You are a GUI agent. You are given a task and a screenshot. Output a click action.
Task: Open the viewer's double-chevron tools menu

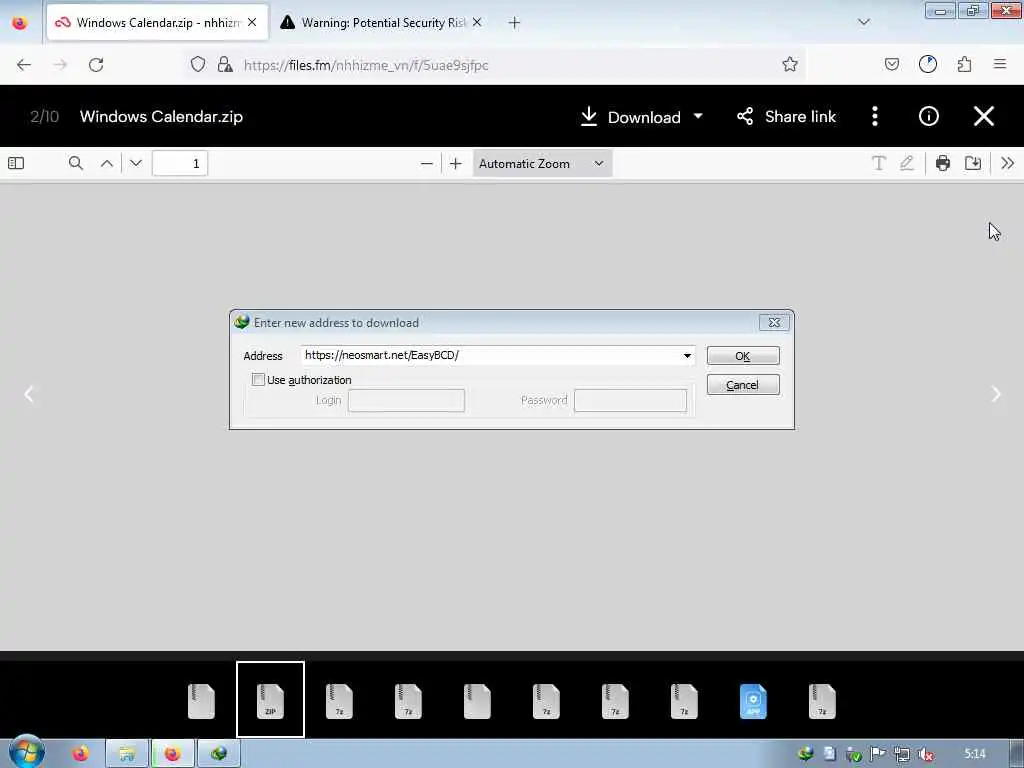[x=1008, y=163]
